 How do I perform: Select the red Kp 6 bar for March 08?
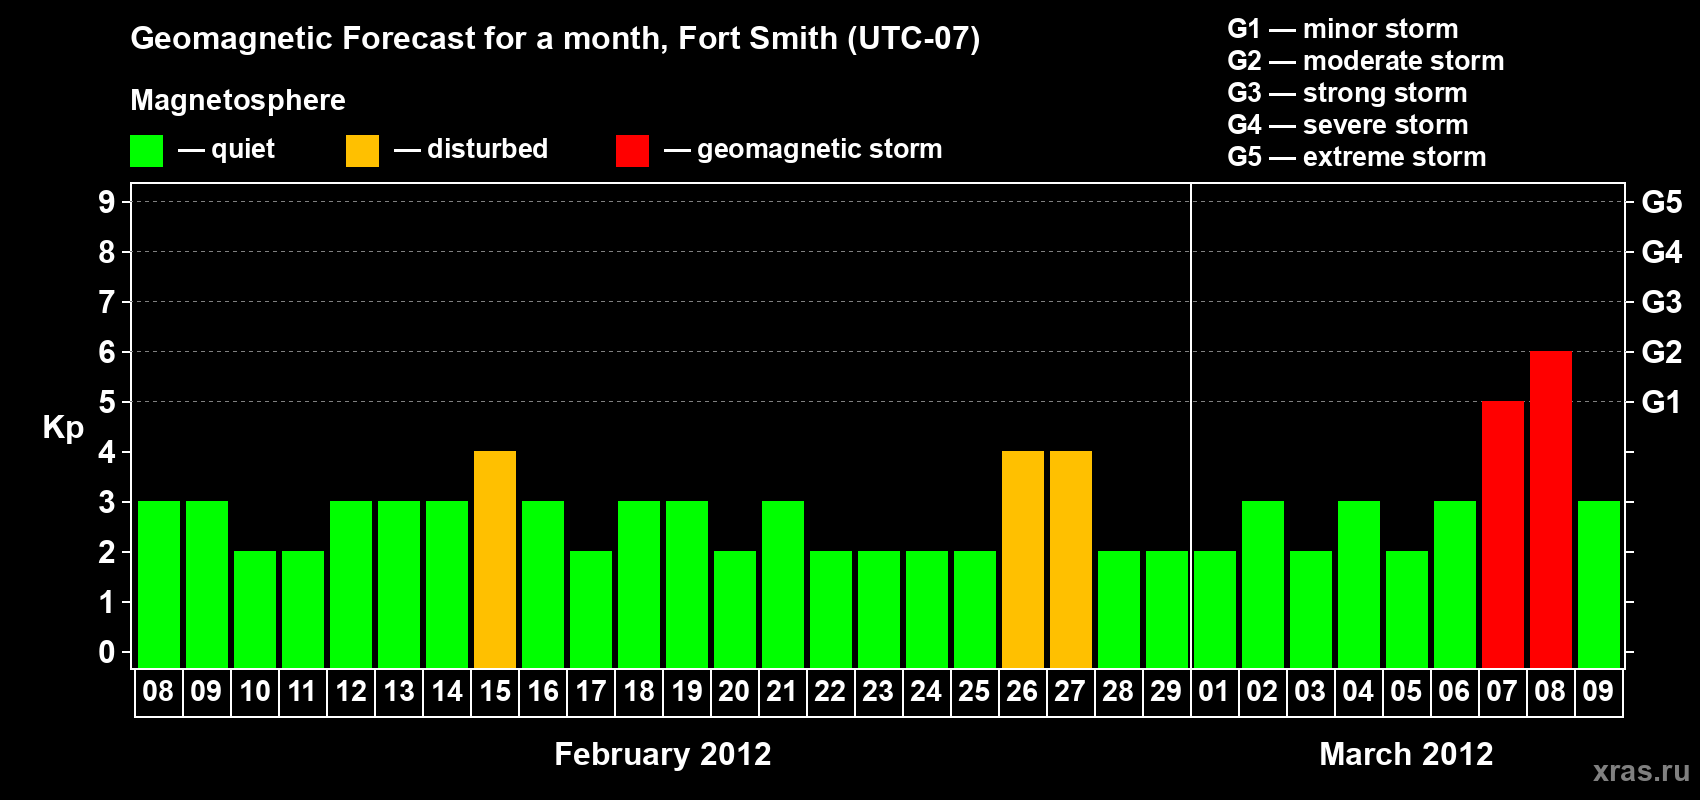(1551, 509)
